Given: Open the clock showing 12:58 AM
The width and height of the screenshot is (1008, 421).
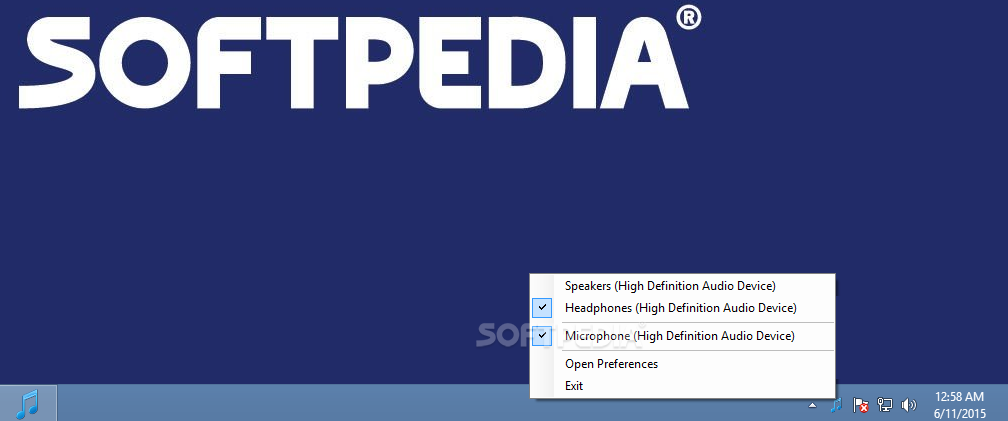Looking at the screenshot, I should pyautogui.click(x=960, y=405).
